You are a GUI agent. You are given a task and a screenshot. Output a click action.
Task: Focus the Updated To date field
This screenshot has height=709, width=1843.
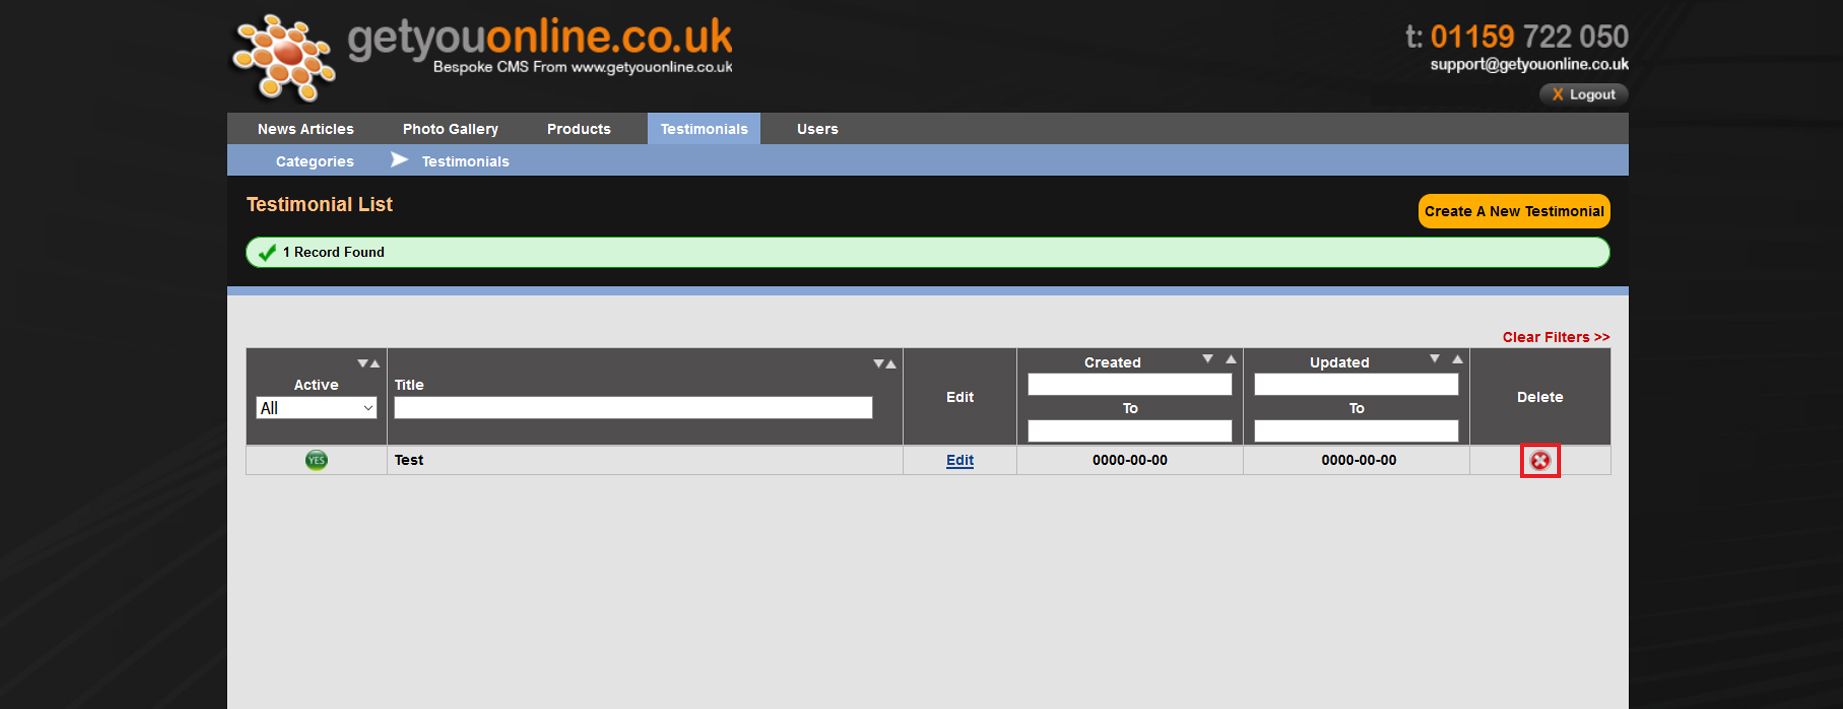coord(1356,431)
